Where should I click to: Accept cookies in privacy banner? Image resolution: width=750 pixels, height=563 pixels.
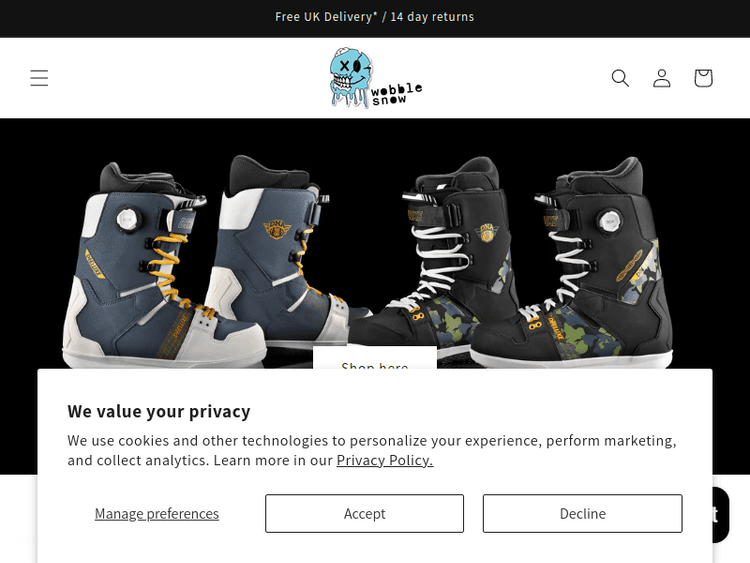tap(364, 513)
